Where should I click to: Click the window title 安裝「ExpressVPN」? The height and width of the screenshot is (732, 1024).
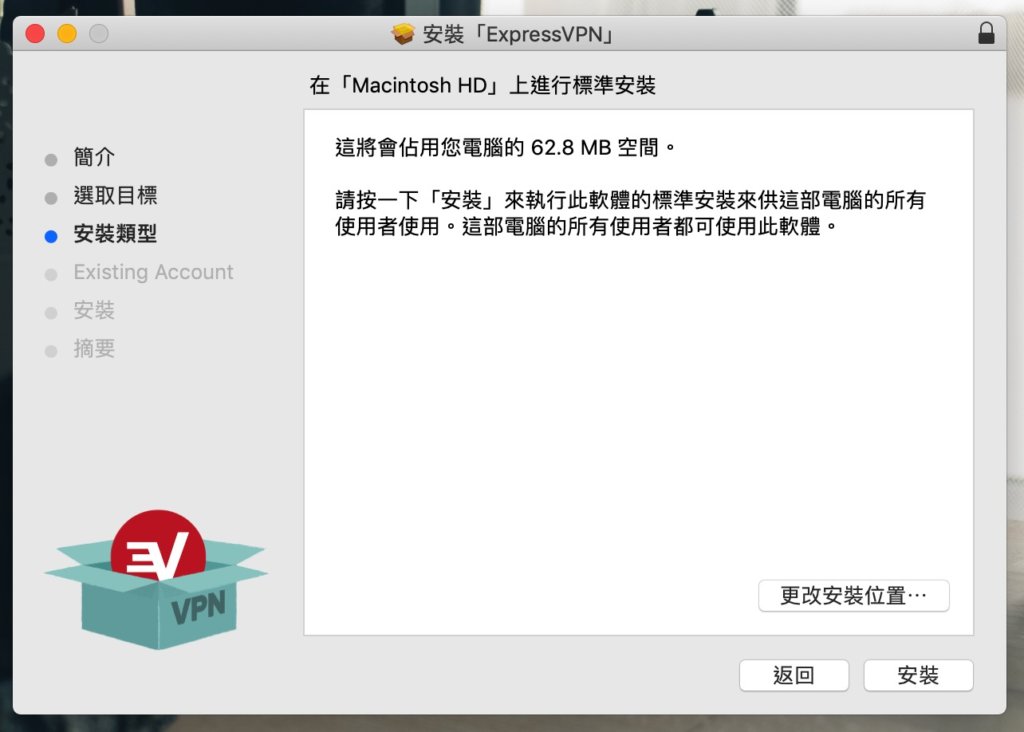[x=520, y=34]
